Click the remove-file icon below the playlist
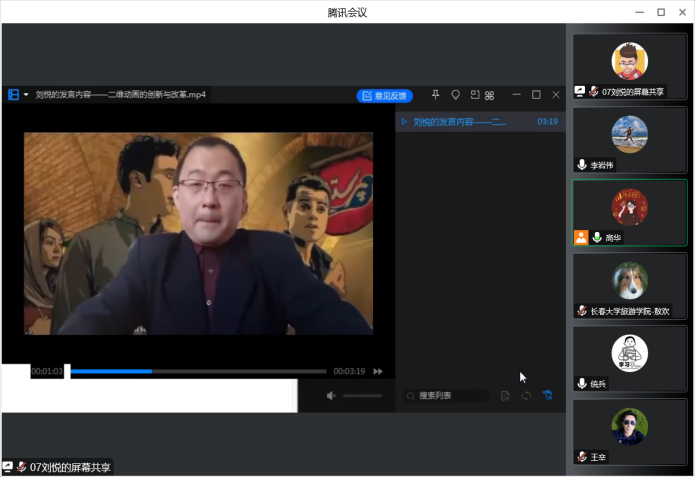The height and width of the screenshot is (477, 695). point(505,395)
